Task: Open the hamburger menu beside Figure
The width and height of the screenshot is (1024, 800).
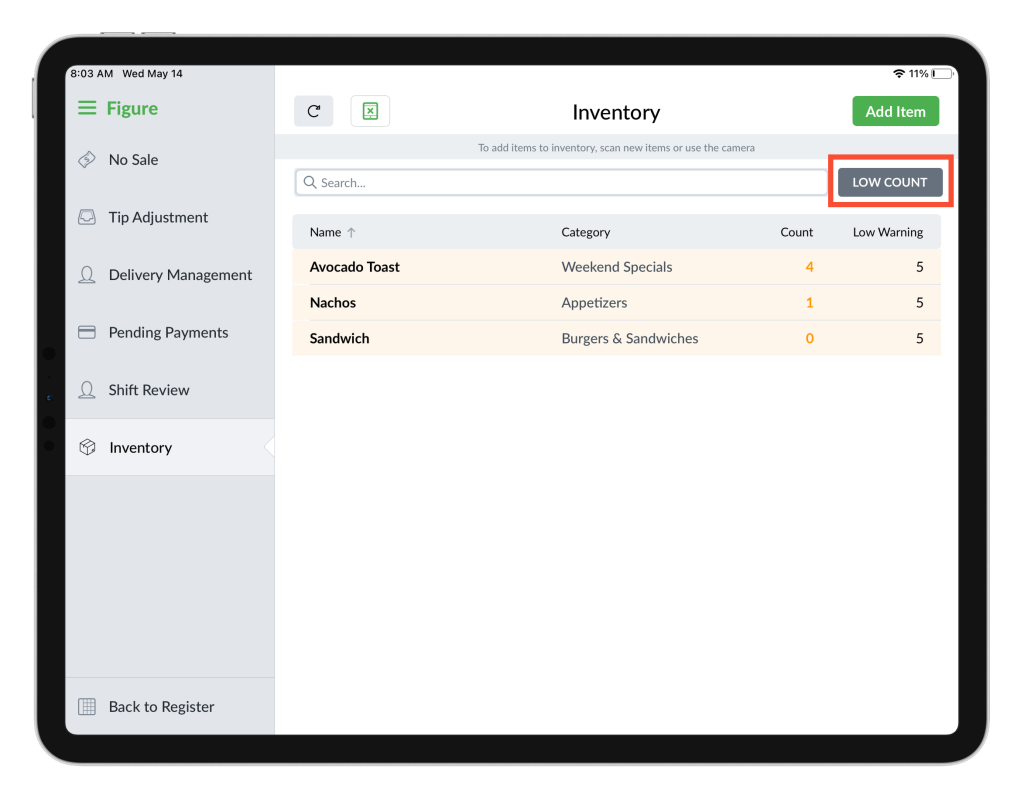Action: (87, 108)
